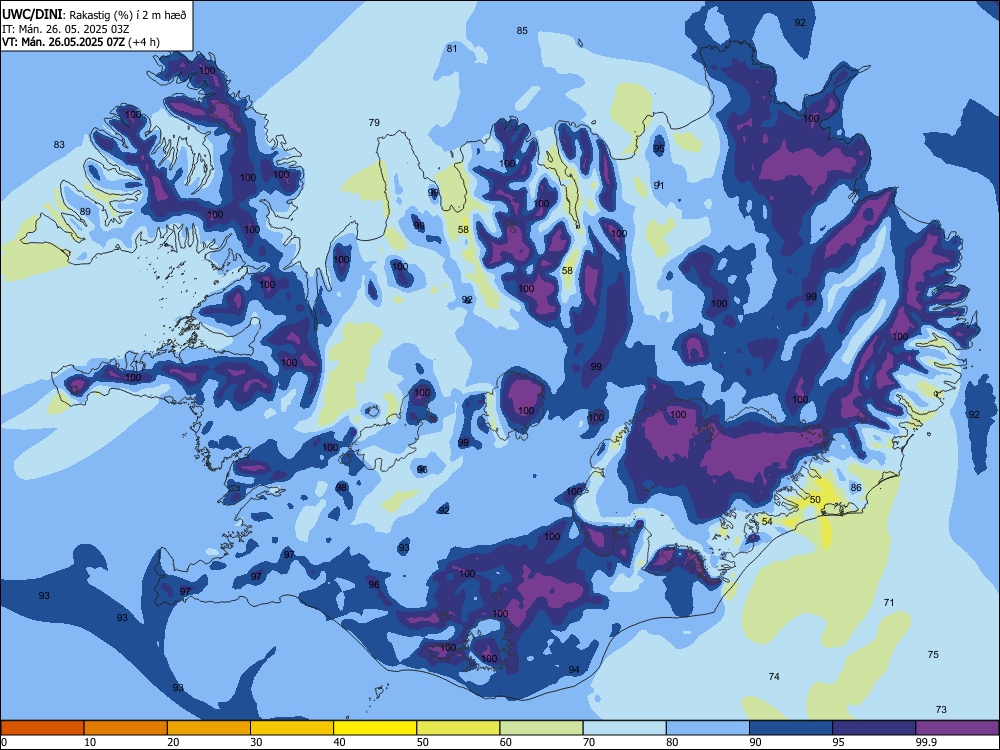The height and width of the screenshot is (750, 1000).
Task: Click the amber 20–30 legend swatch
Action: [x=209, y=728]
